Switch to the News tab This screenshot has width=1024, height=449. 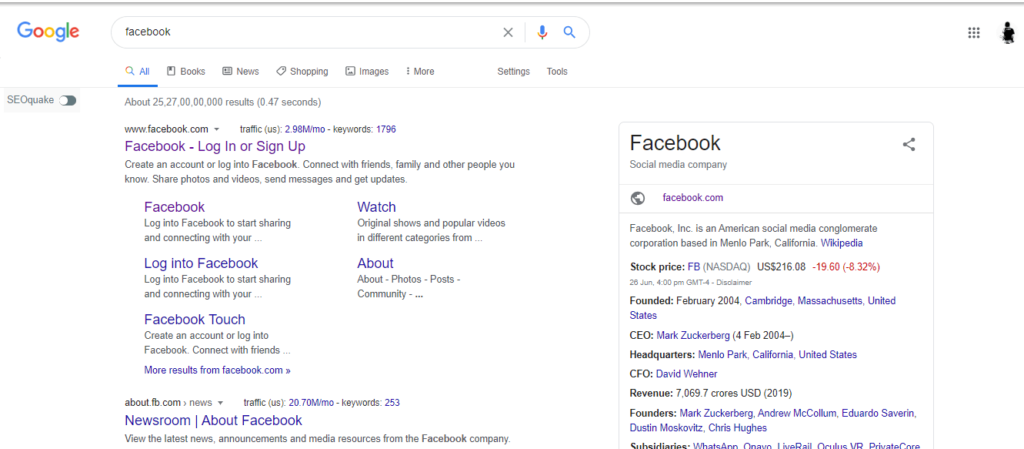pos(240,71)
